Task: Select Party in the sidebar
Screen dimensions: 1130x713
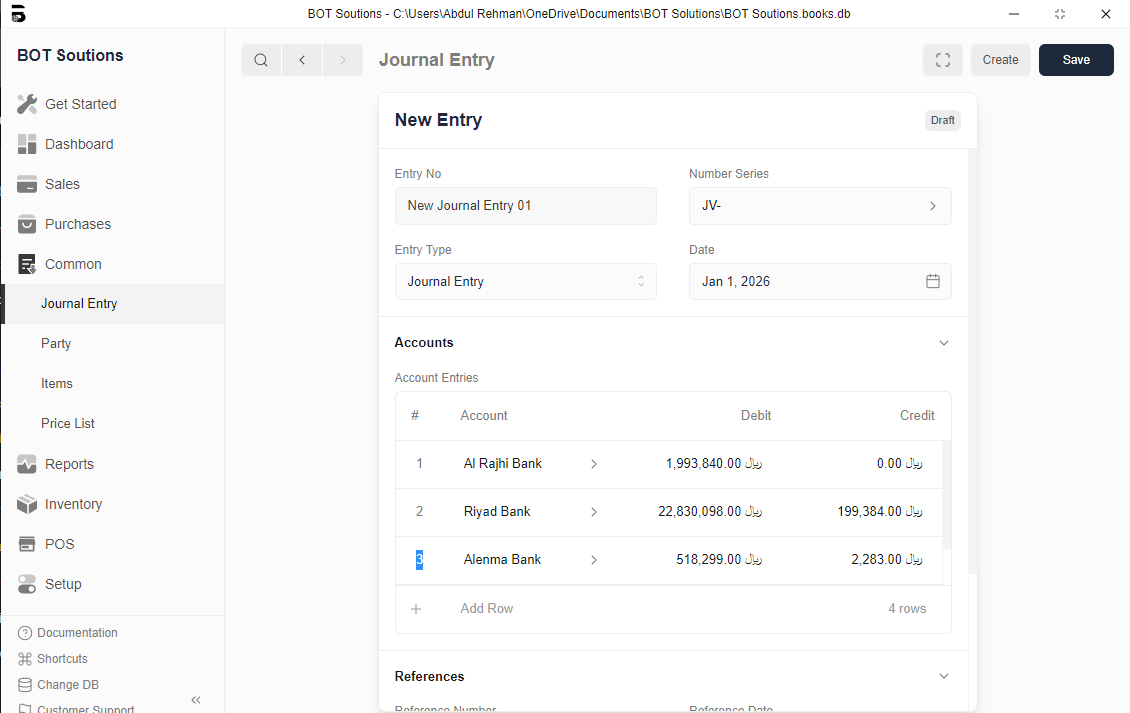Action: (56, 344)
